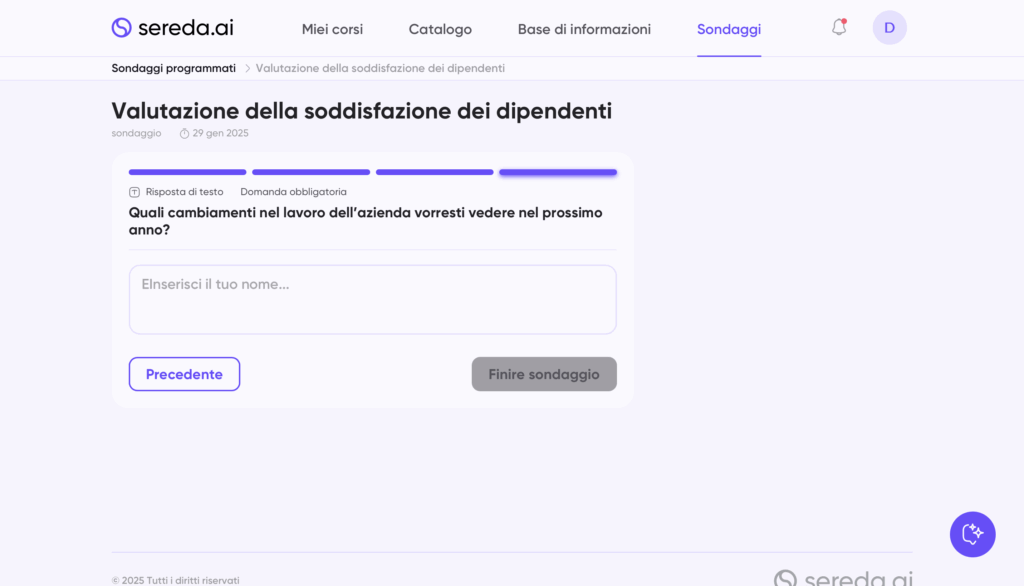Follow the Sondaggi programmati breadcrumb link

(174, 68)
